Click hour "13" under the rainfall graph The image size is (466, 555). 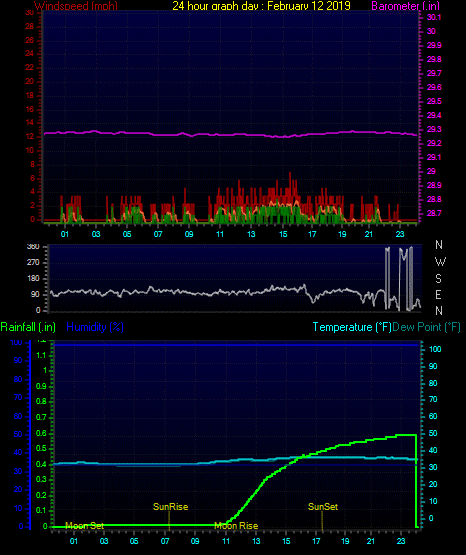pyautogui.click(x=256, y=541)
